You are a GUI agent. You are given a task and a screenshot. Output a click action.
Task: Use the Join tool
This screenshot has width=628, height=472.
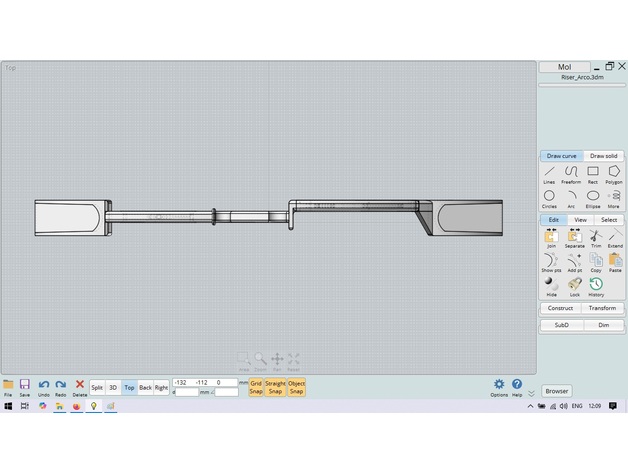pyautogui.click(x=551, y=237)
